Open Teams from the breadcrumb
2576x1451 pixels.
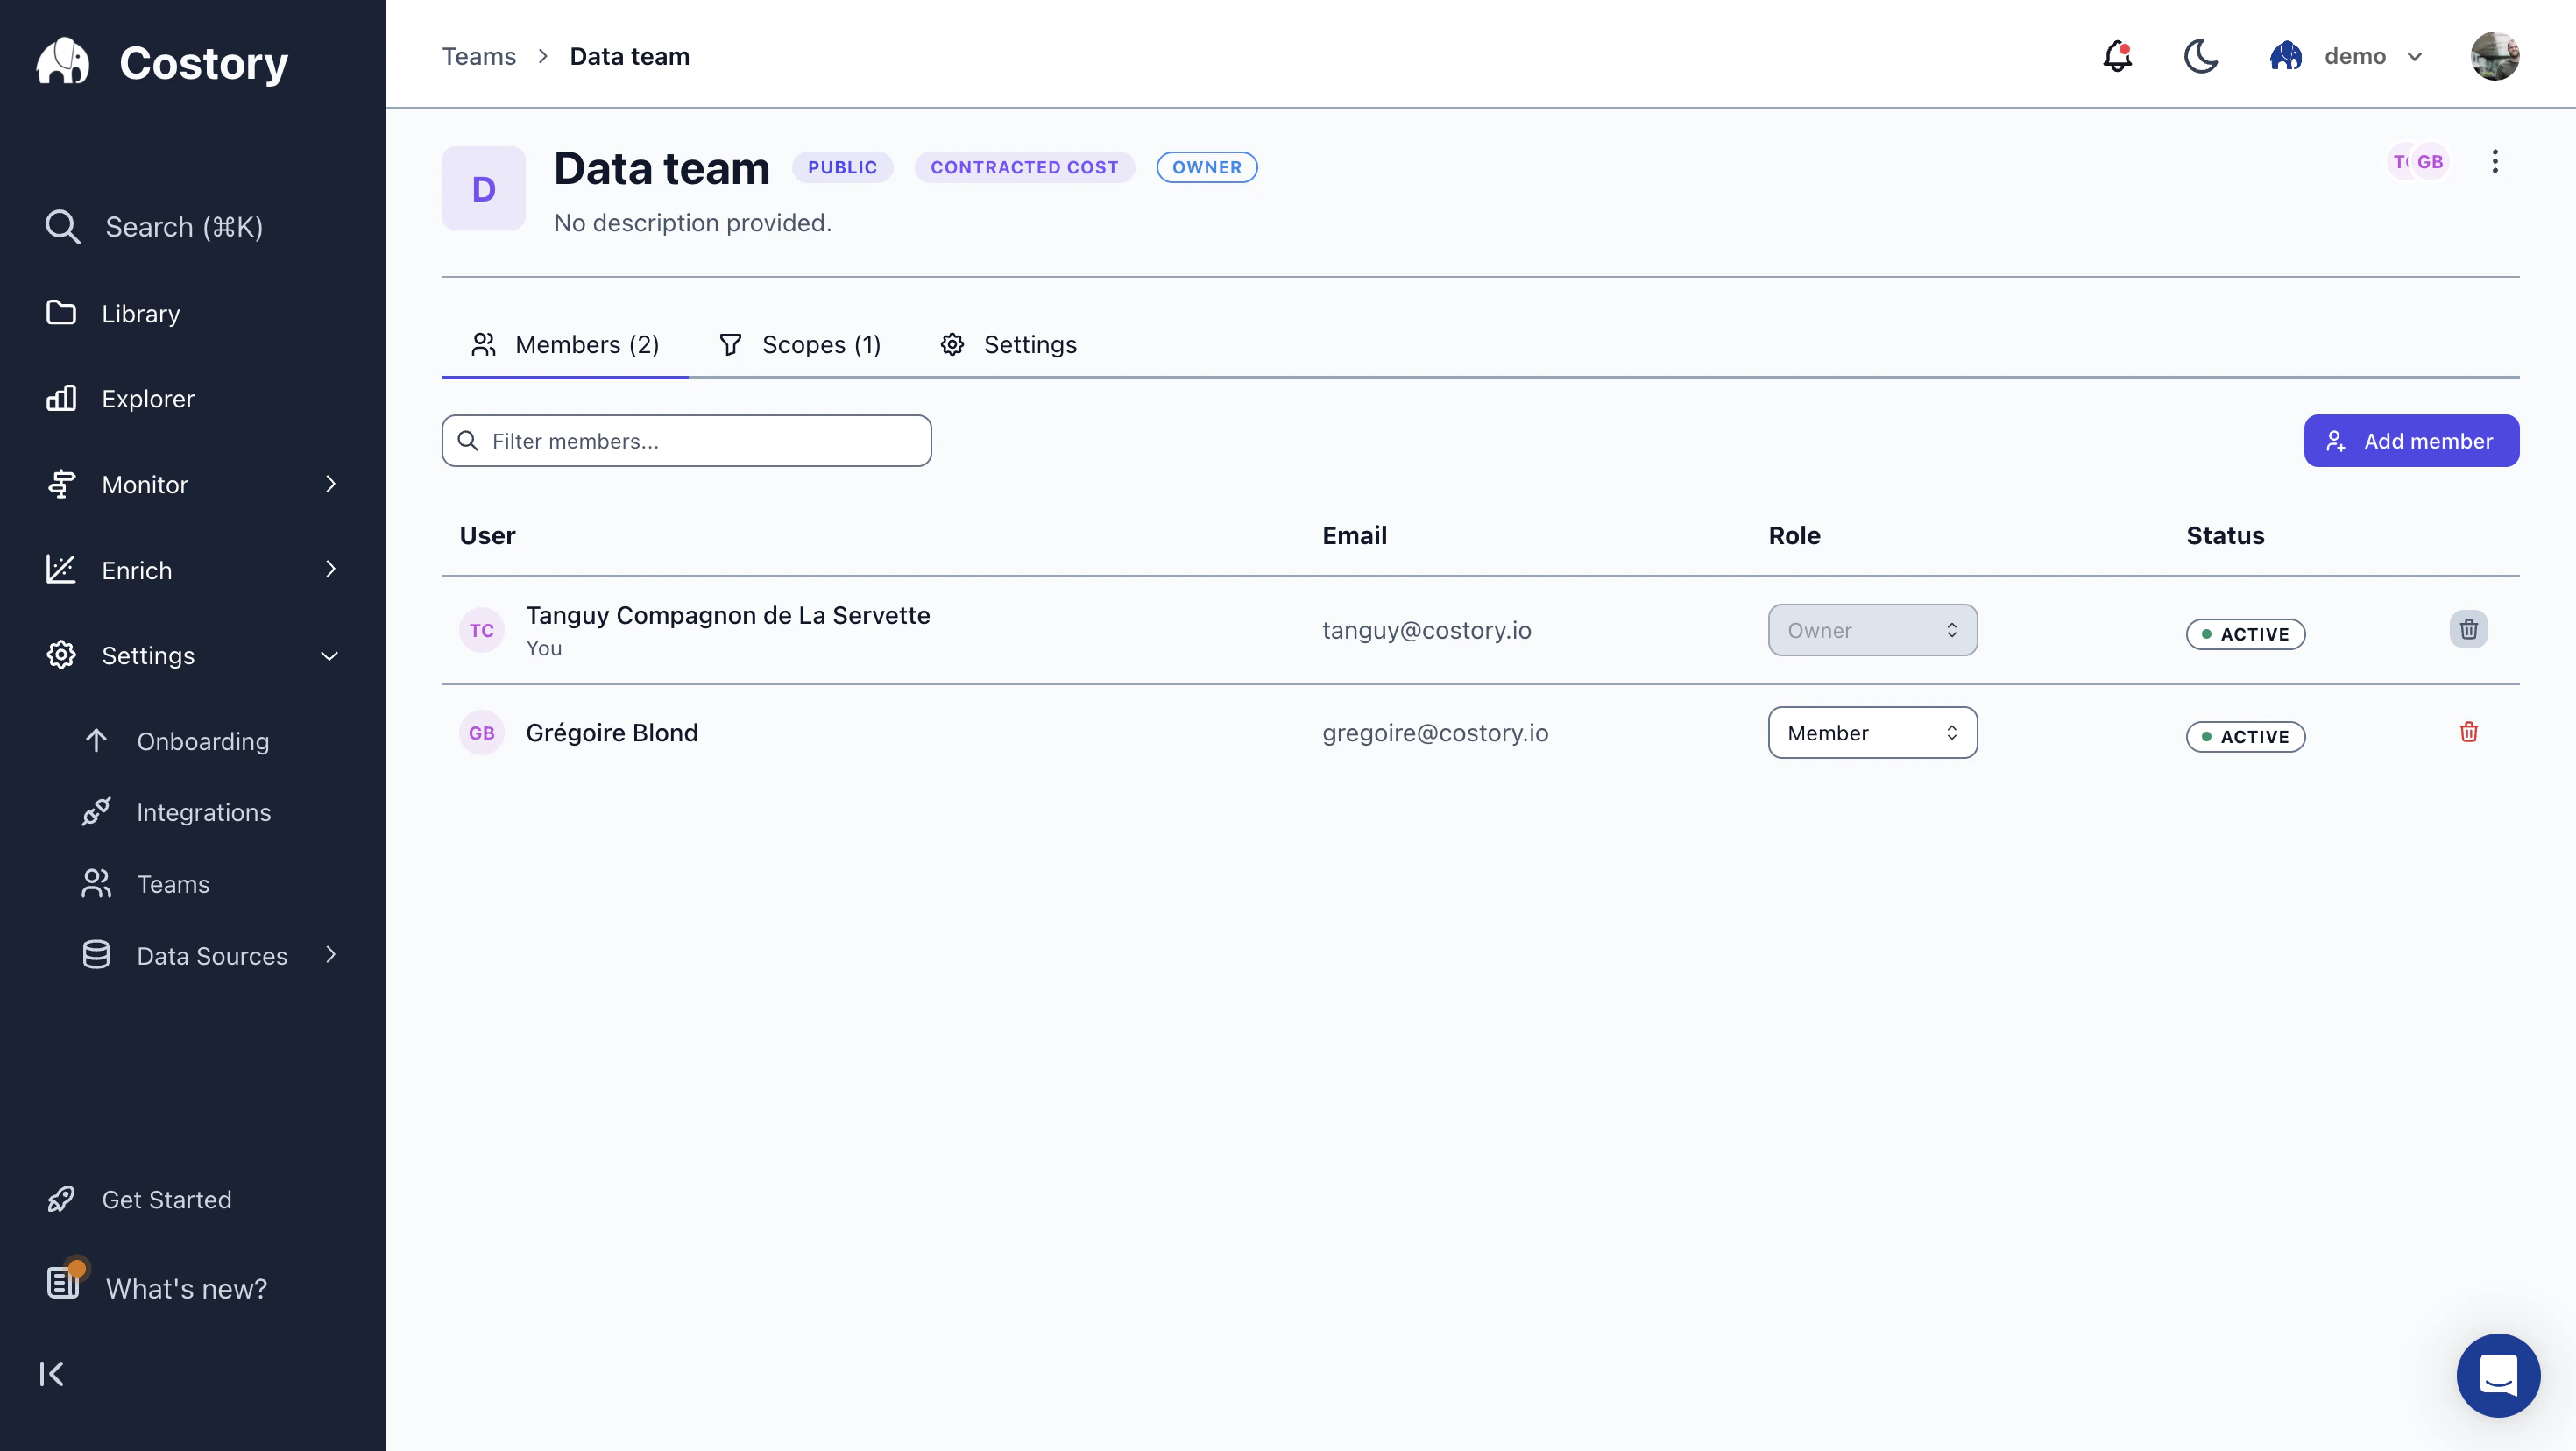[480, 56]
